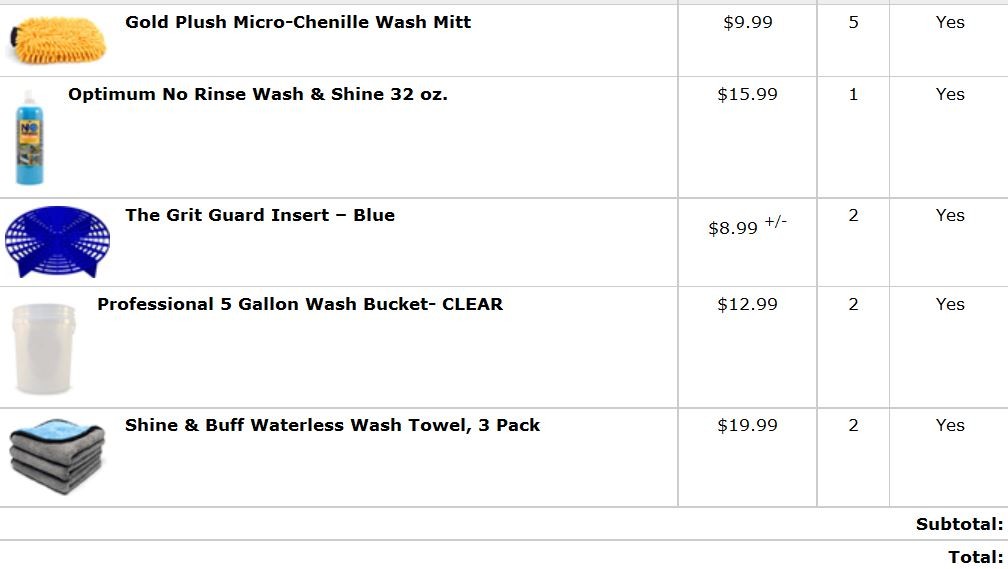Click the Yes status in Grit Guard row
The height and width of the screenshot is (569, 1008).
point(950,215)
